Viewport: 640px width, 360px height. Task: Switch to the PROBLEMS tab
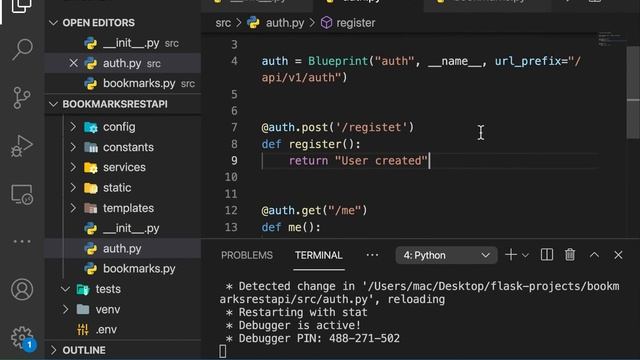point(247,255)
